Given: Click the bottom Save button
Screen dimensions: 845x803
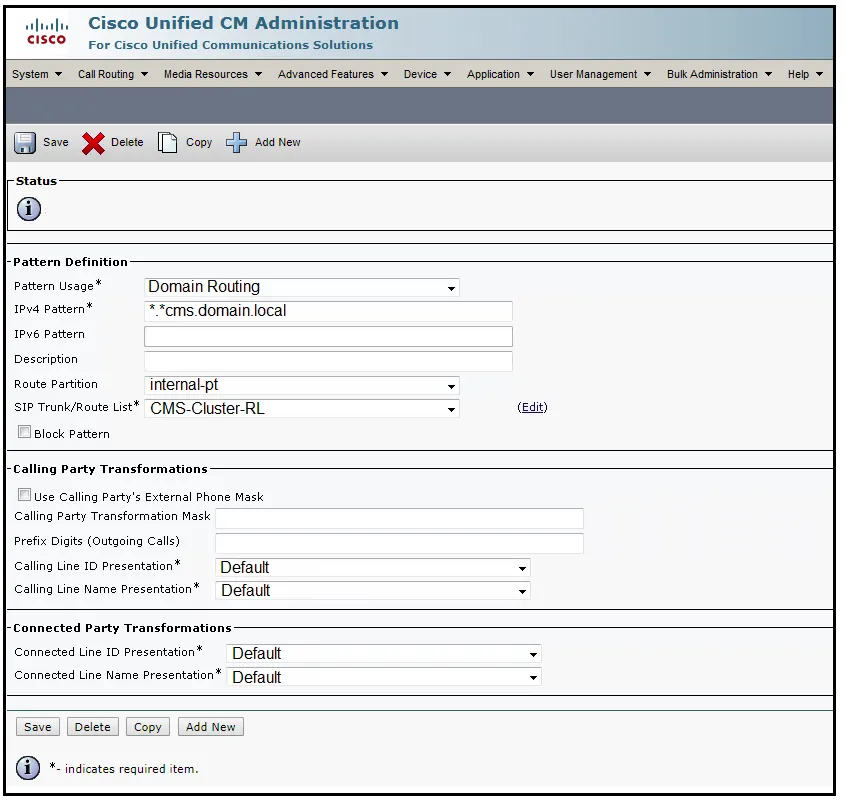Looking at the screenshot, I should [x=38, y=727].
